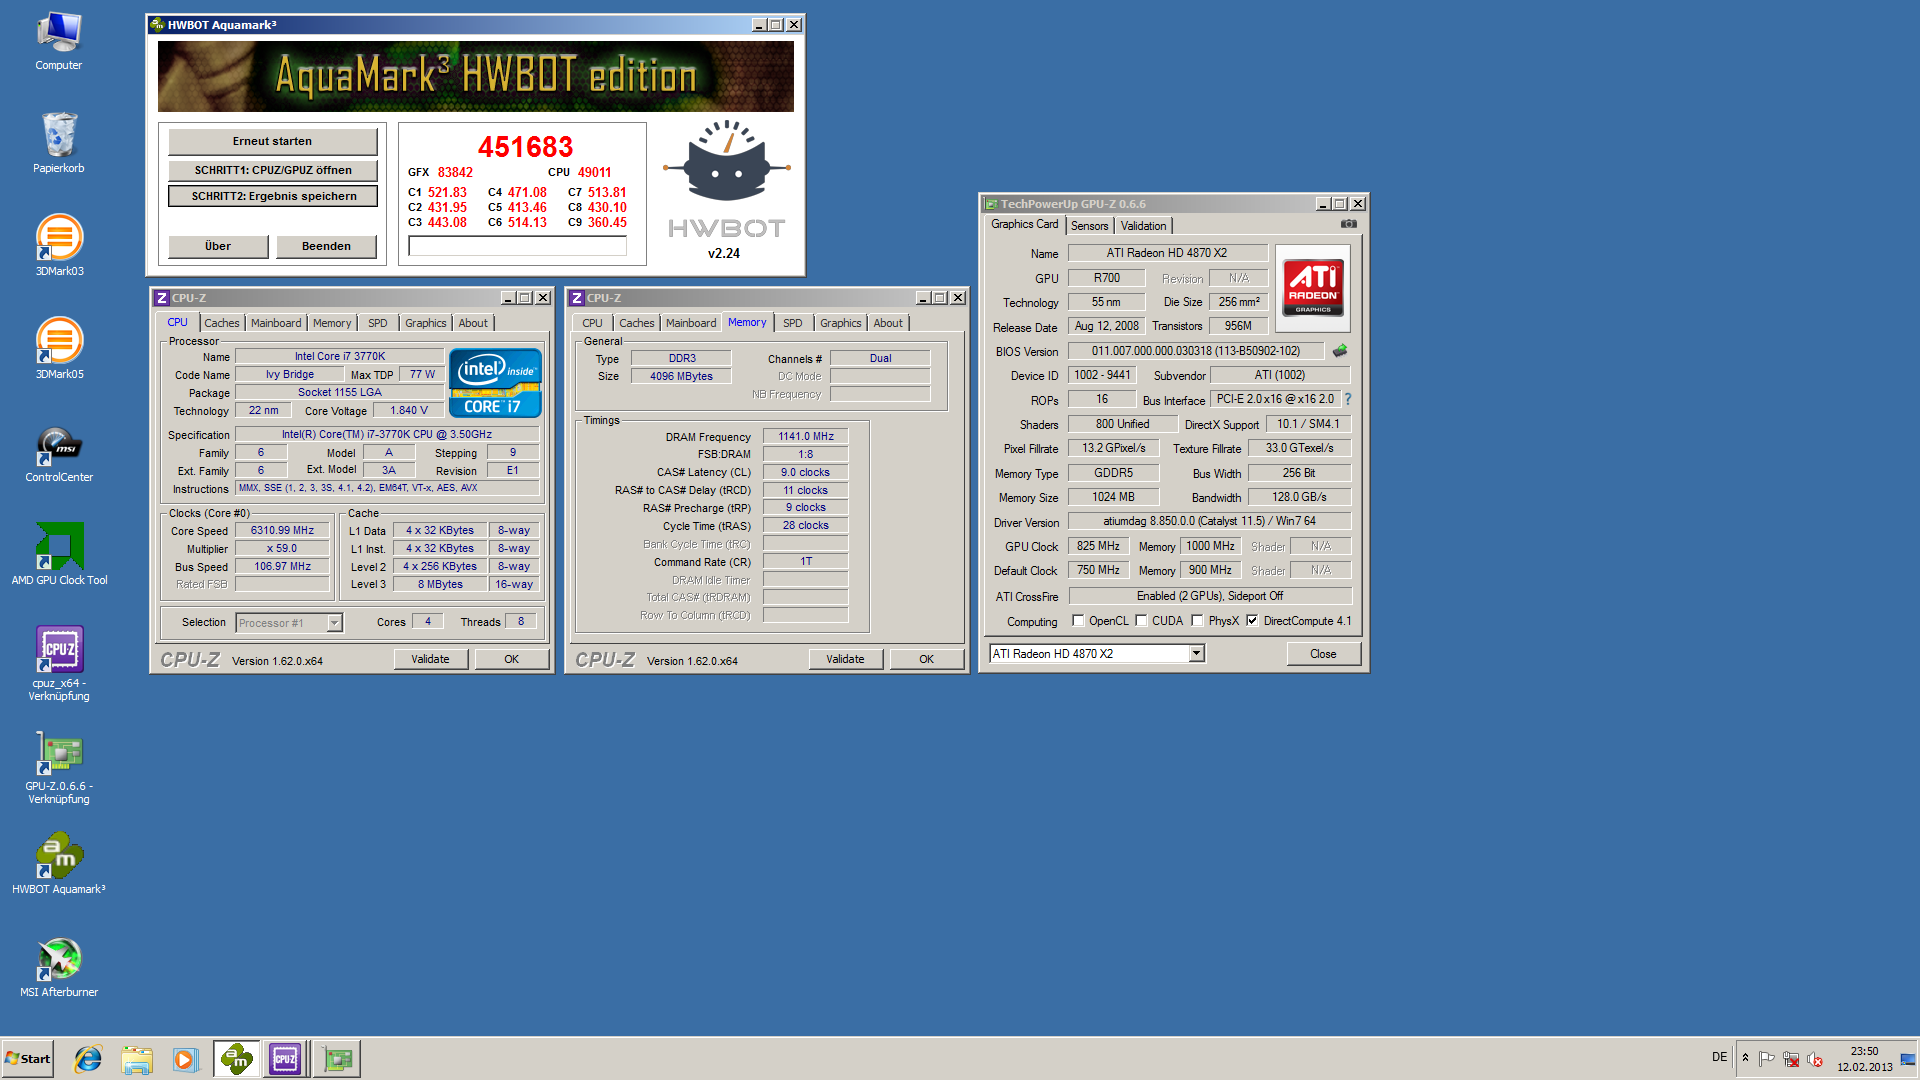Click the Über button

click(218, 246)
